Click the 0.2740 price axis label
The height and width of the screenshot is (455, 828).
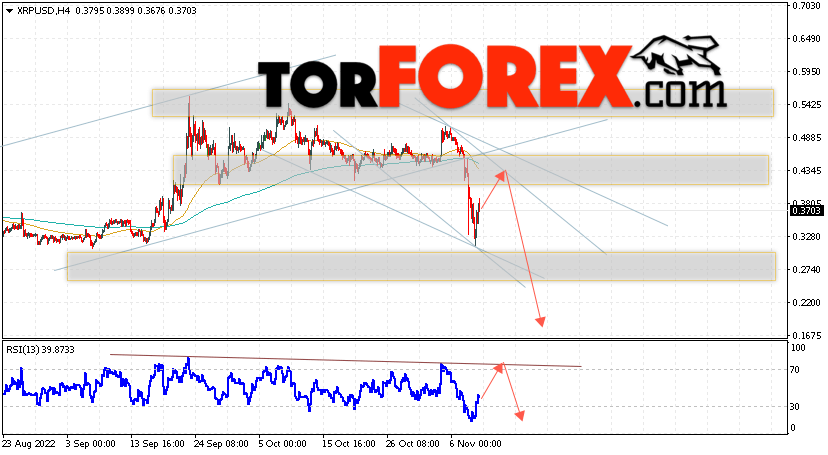coord(806,269)
